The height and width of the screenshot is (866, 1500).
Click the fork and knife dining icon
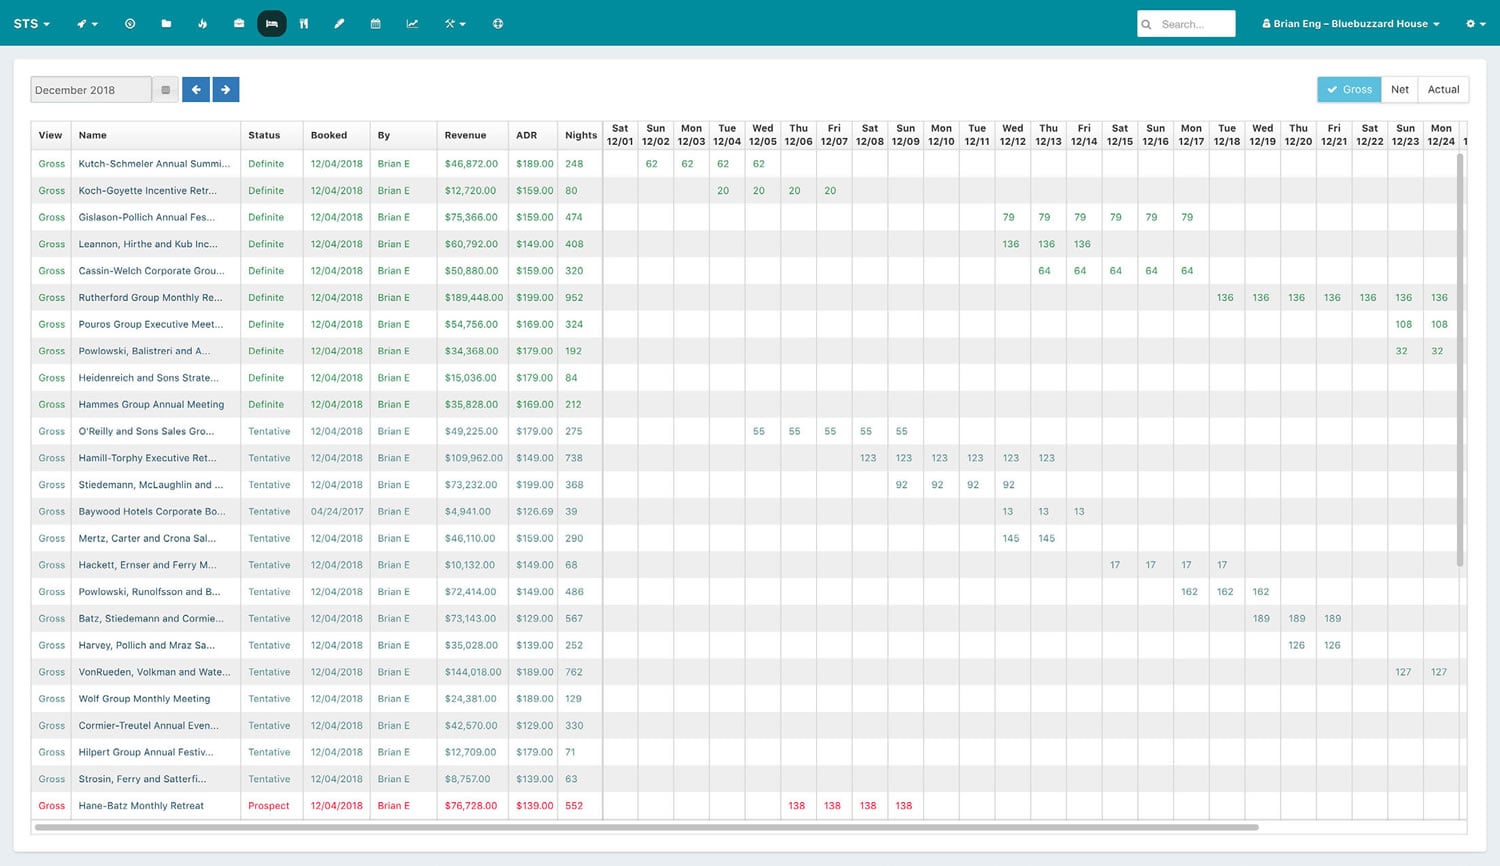pyautogui.click(x=304, y=23)
